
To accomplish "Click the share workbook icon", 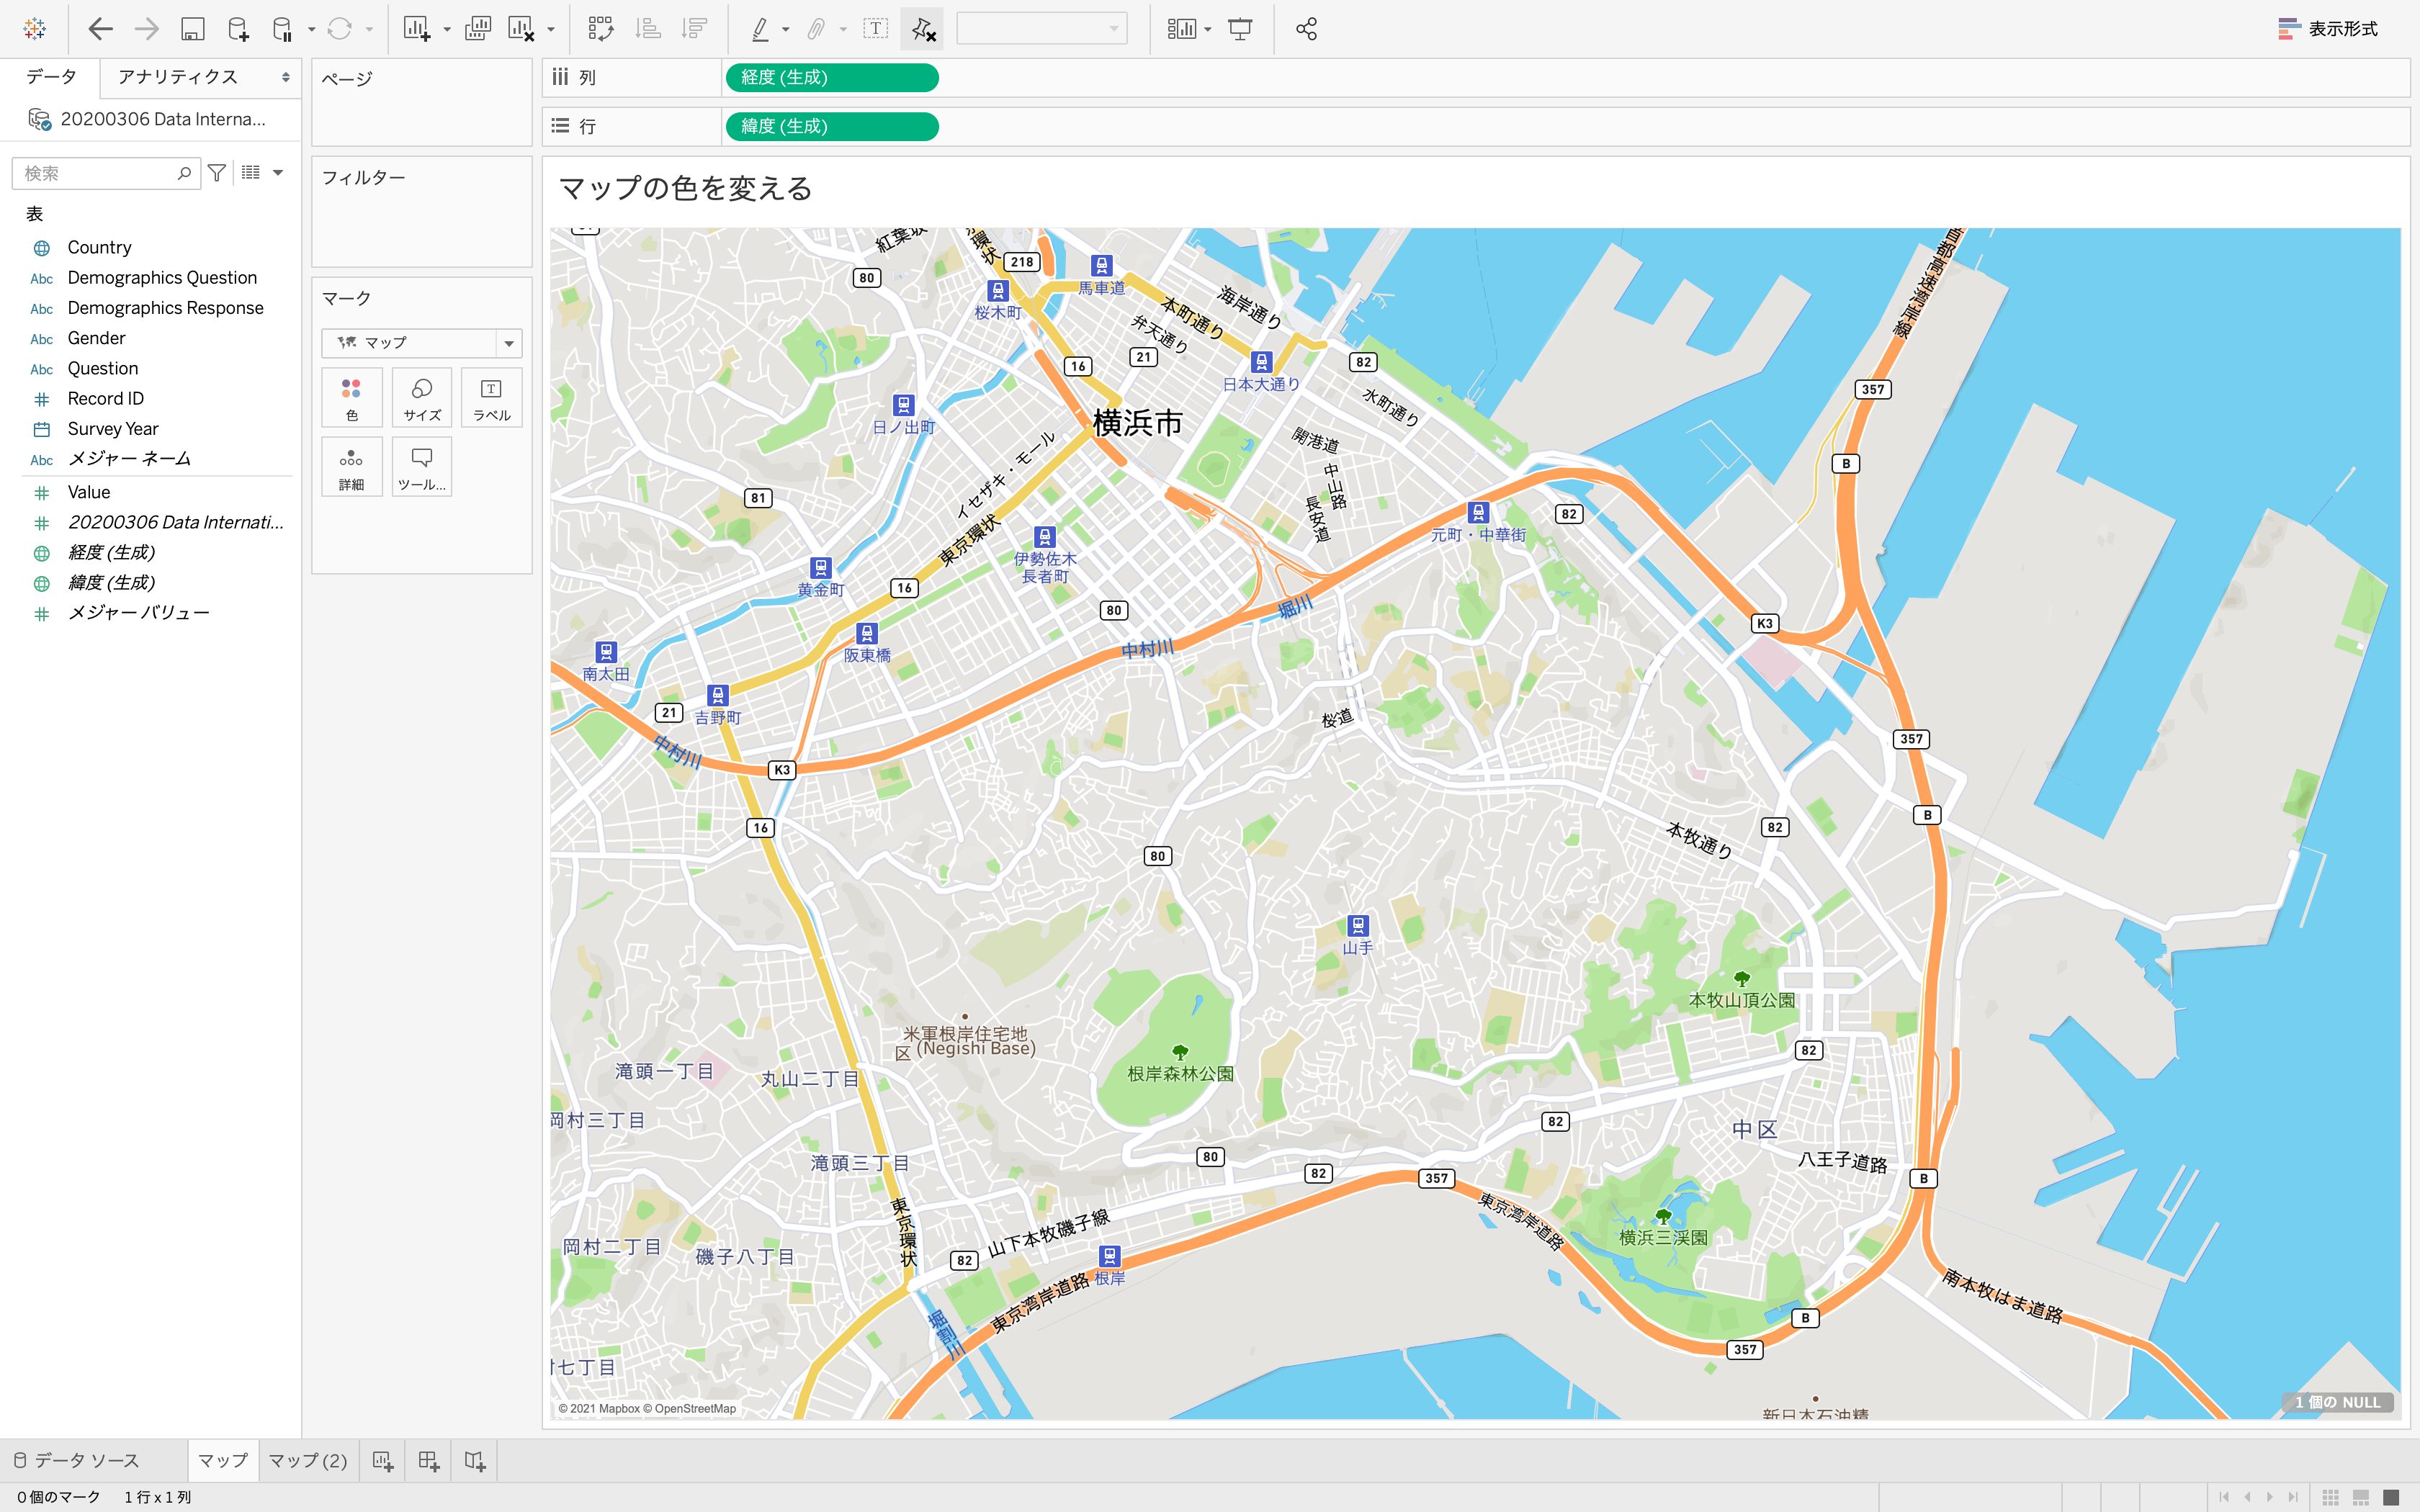I will pyautogui.click(x=1306, y=29).
